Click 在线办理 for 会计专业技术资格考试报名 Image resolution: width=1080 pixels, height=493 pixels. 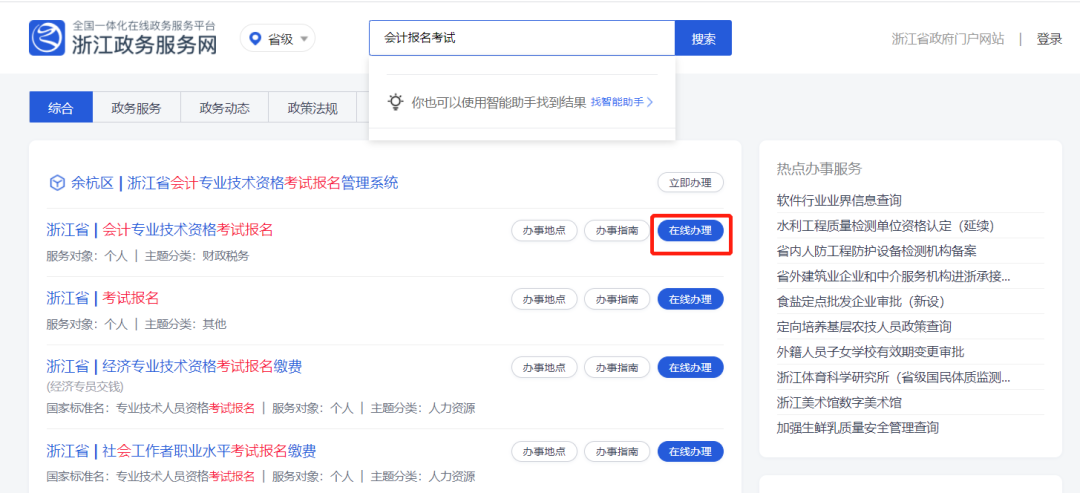click(x=690, y=231)
